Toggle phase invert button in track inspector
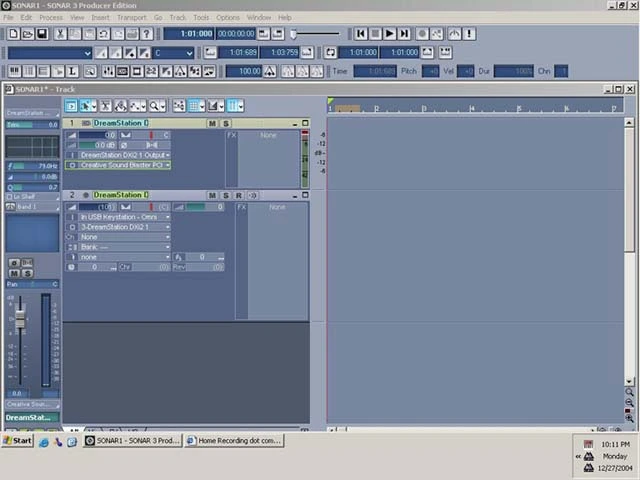 [x=14, y=263]
